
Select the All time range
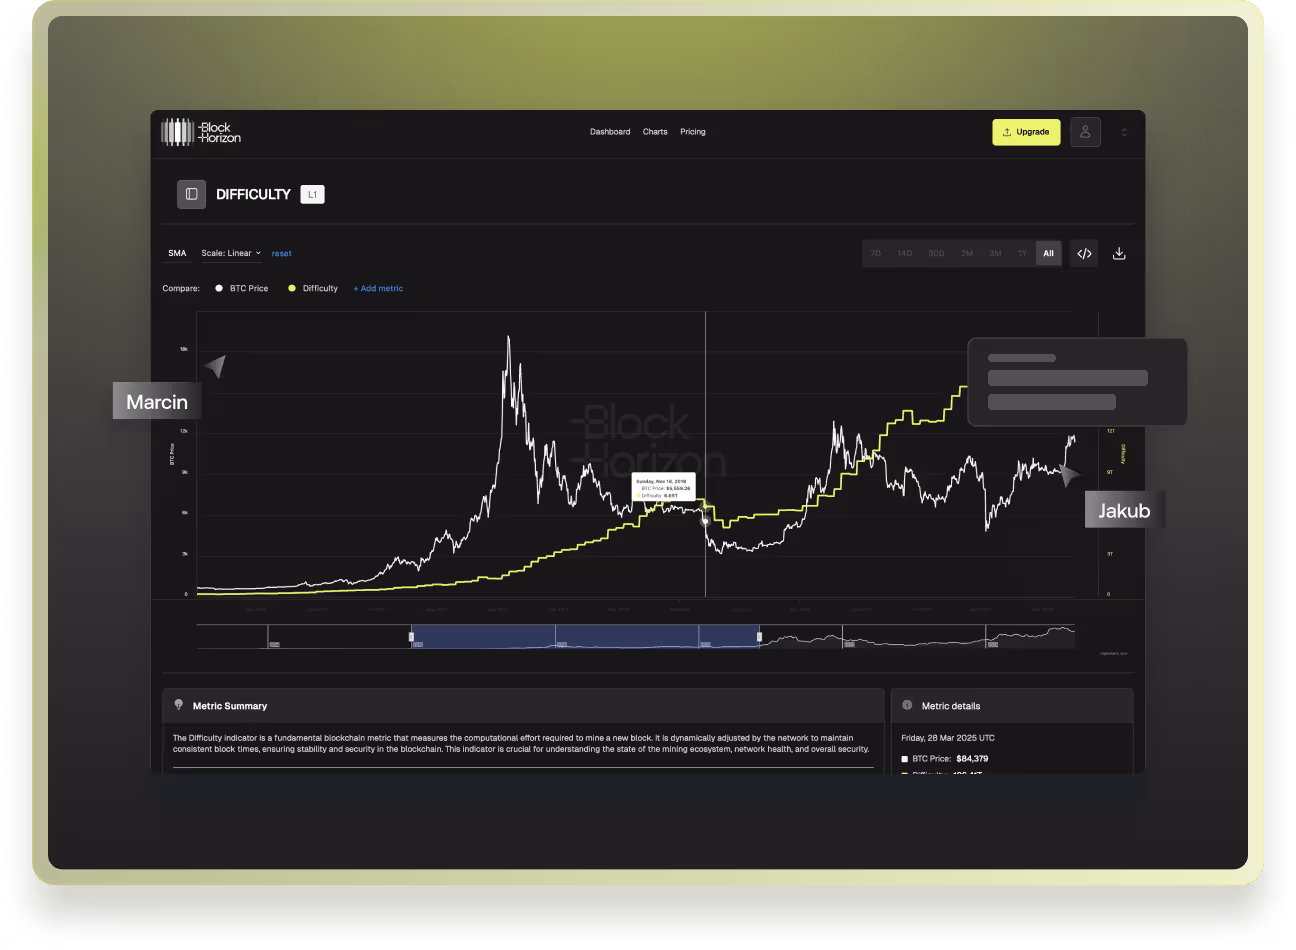point(1048,253)
